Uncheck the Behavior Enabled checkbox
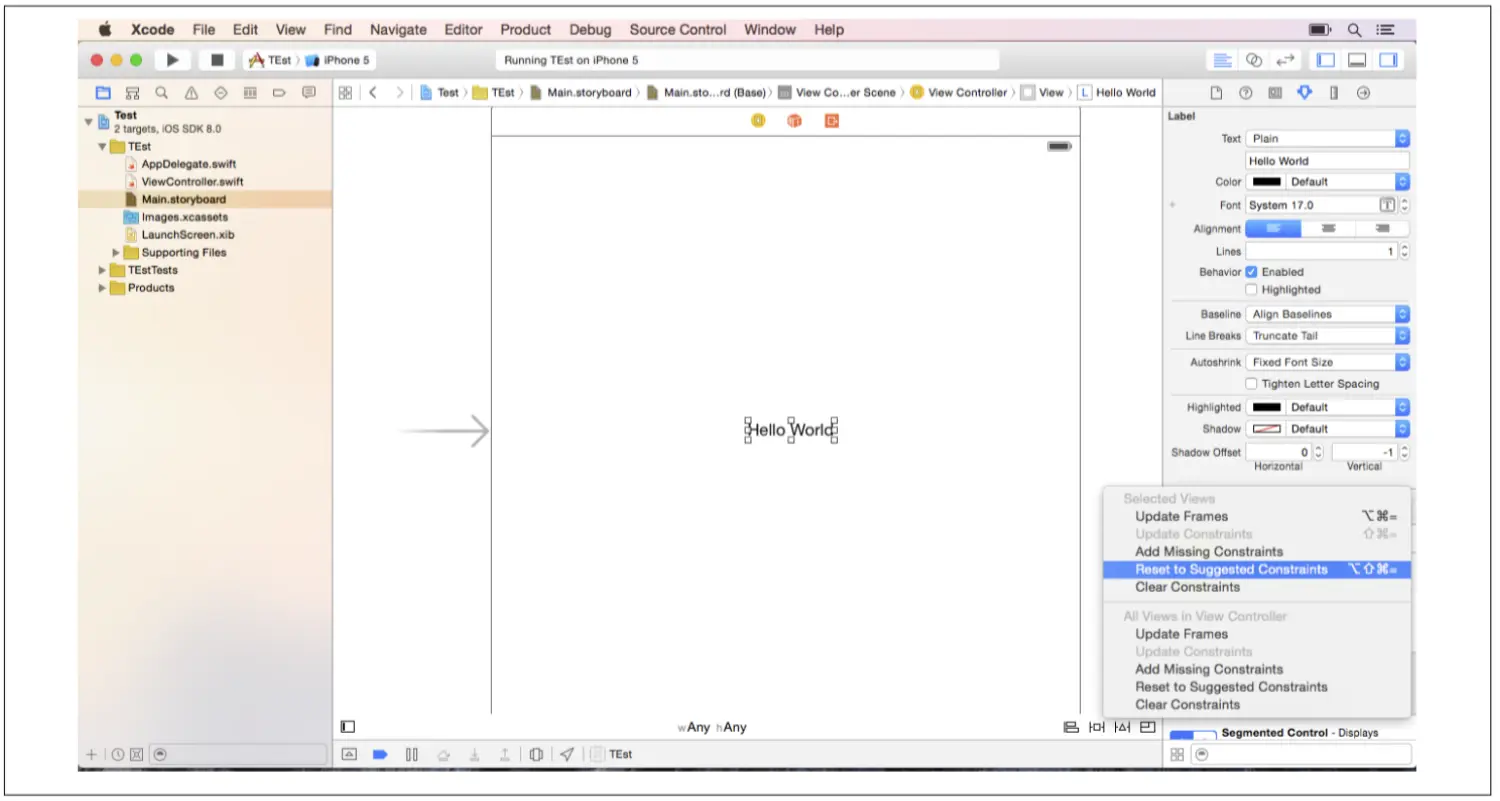 pyautogui.click(x=1251, y=272)
